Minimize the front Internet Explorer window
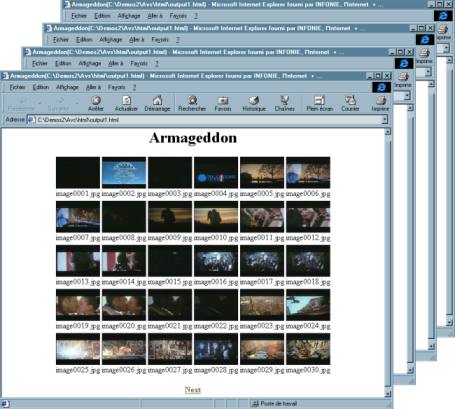The width and height of the screenshot is (455, 409). [370, 76]
